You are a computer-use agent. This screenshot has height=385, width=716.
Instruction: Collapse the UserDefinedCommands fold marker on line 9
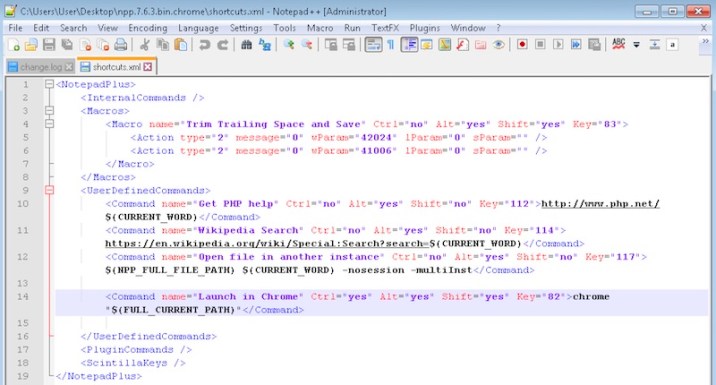point(49,190)
